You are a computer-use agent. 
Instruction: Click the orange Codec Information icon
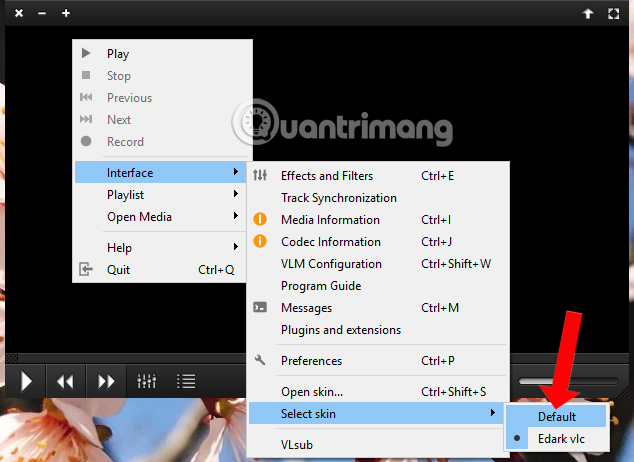(260, 241)
